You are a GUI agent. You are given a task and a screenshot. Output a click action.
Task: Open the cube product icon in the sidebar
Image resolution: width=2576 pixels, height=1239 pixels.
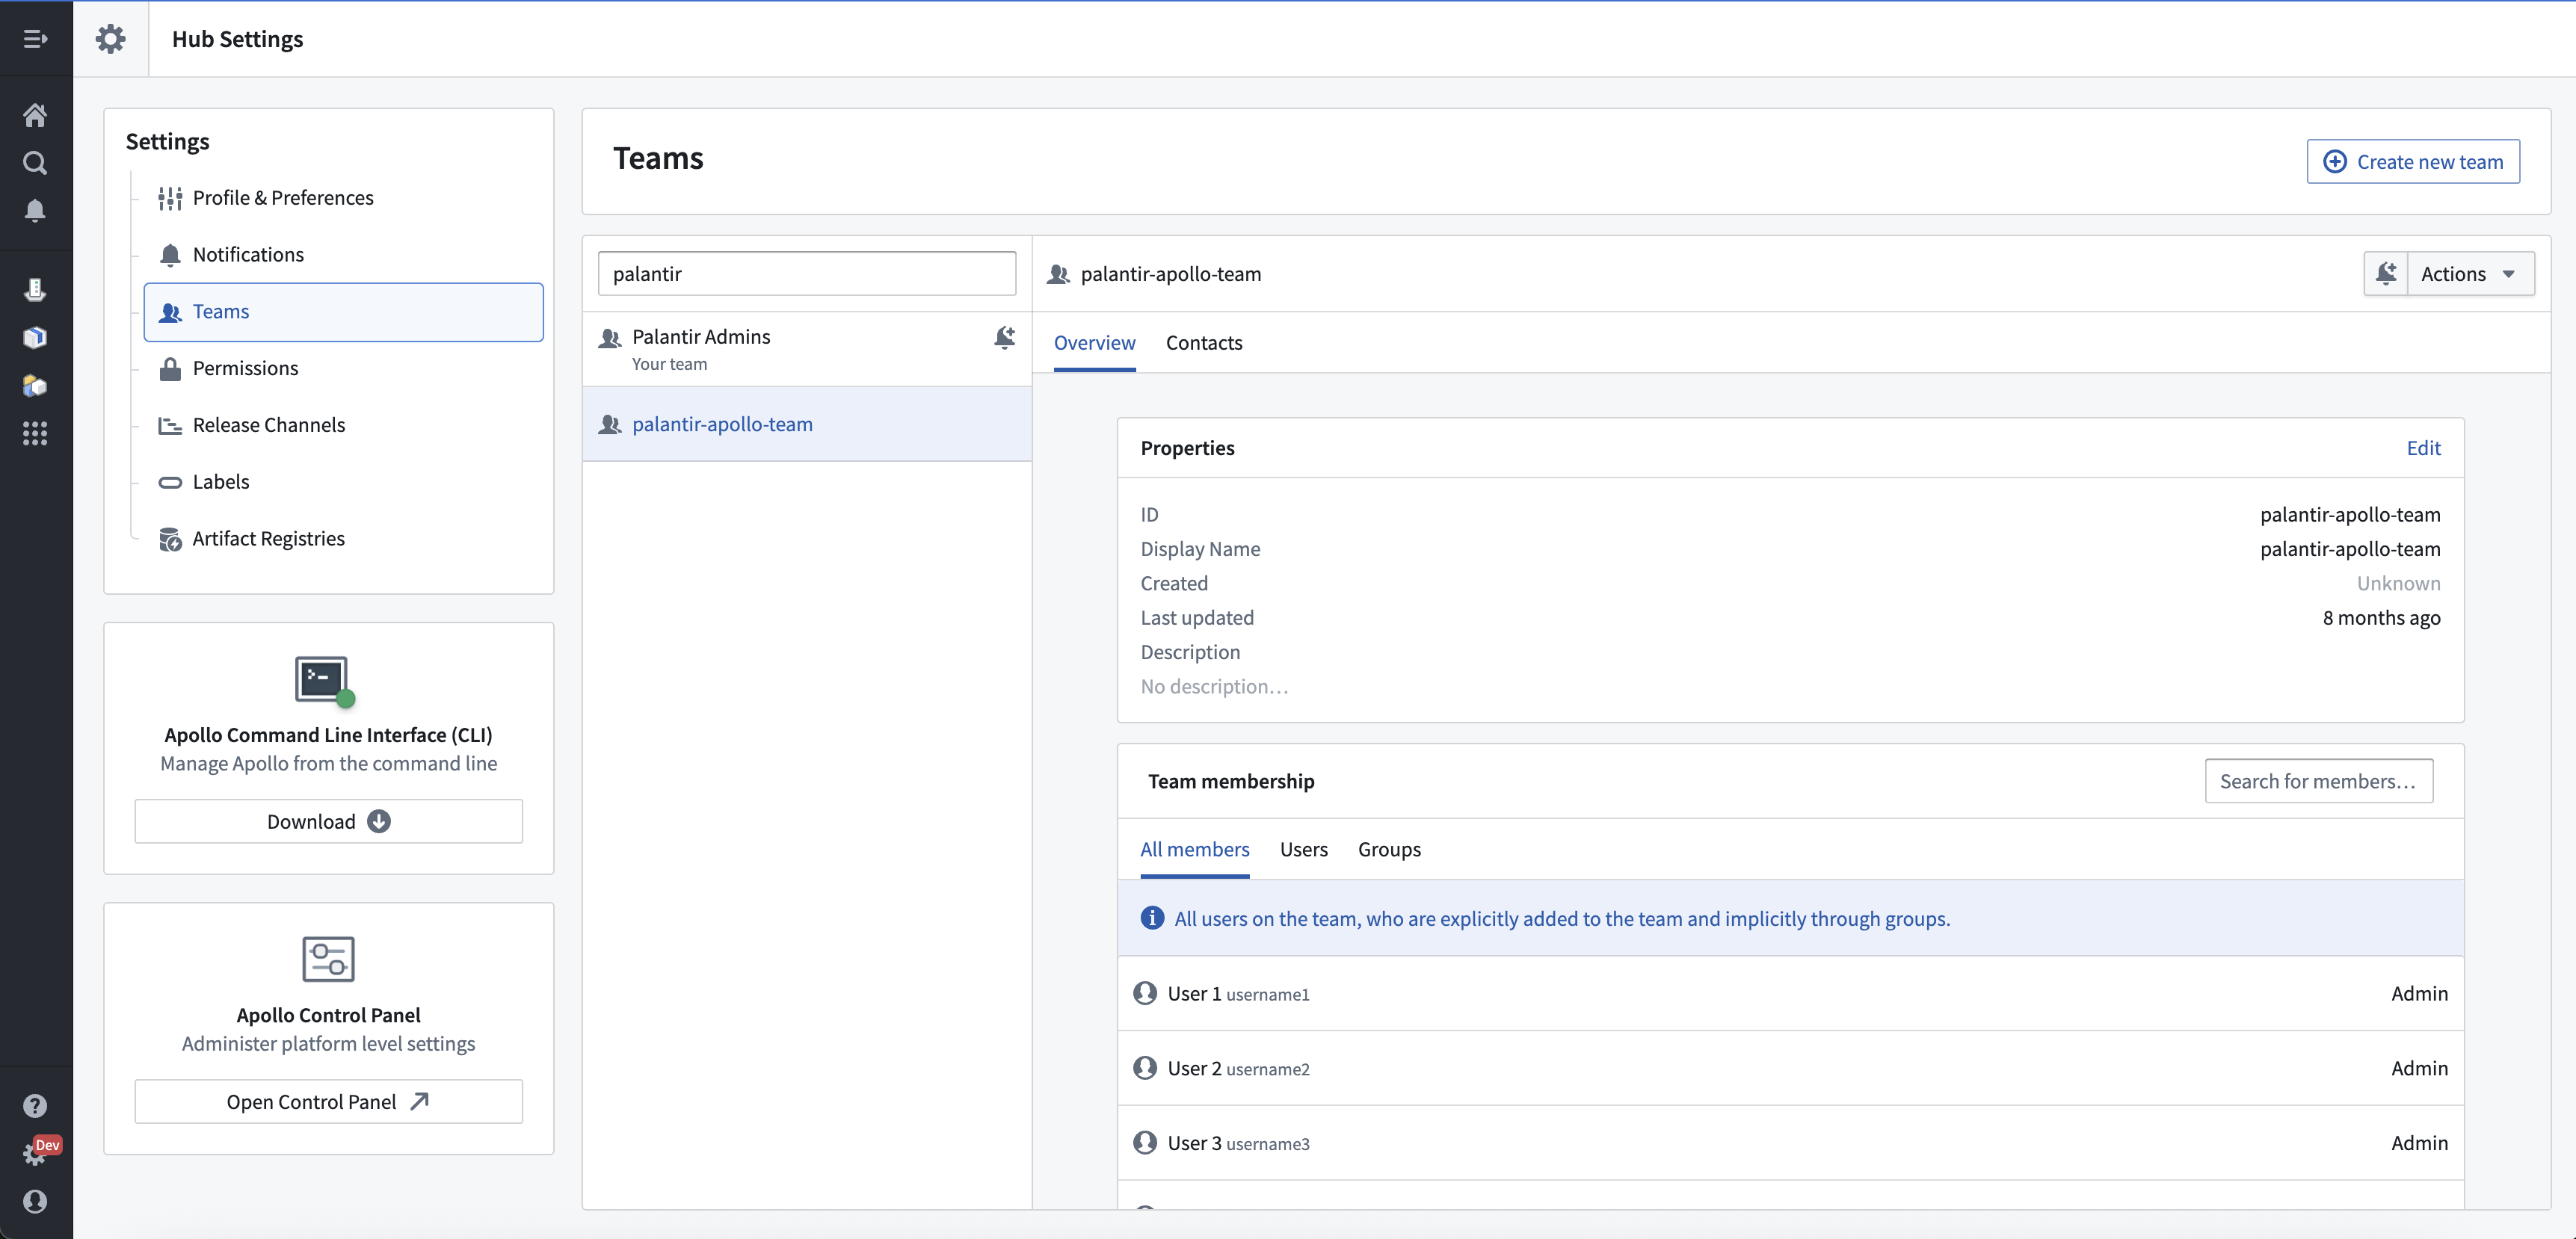coord(35,338)
